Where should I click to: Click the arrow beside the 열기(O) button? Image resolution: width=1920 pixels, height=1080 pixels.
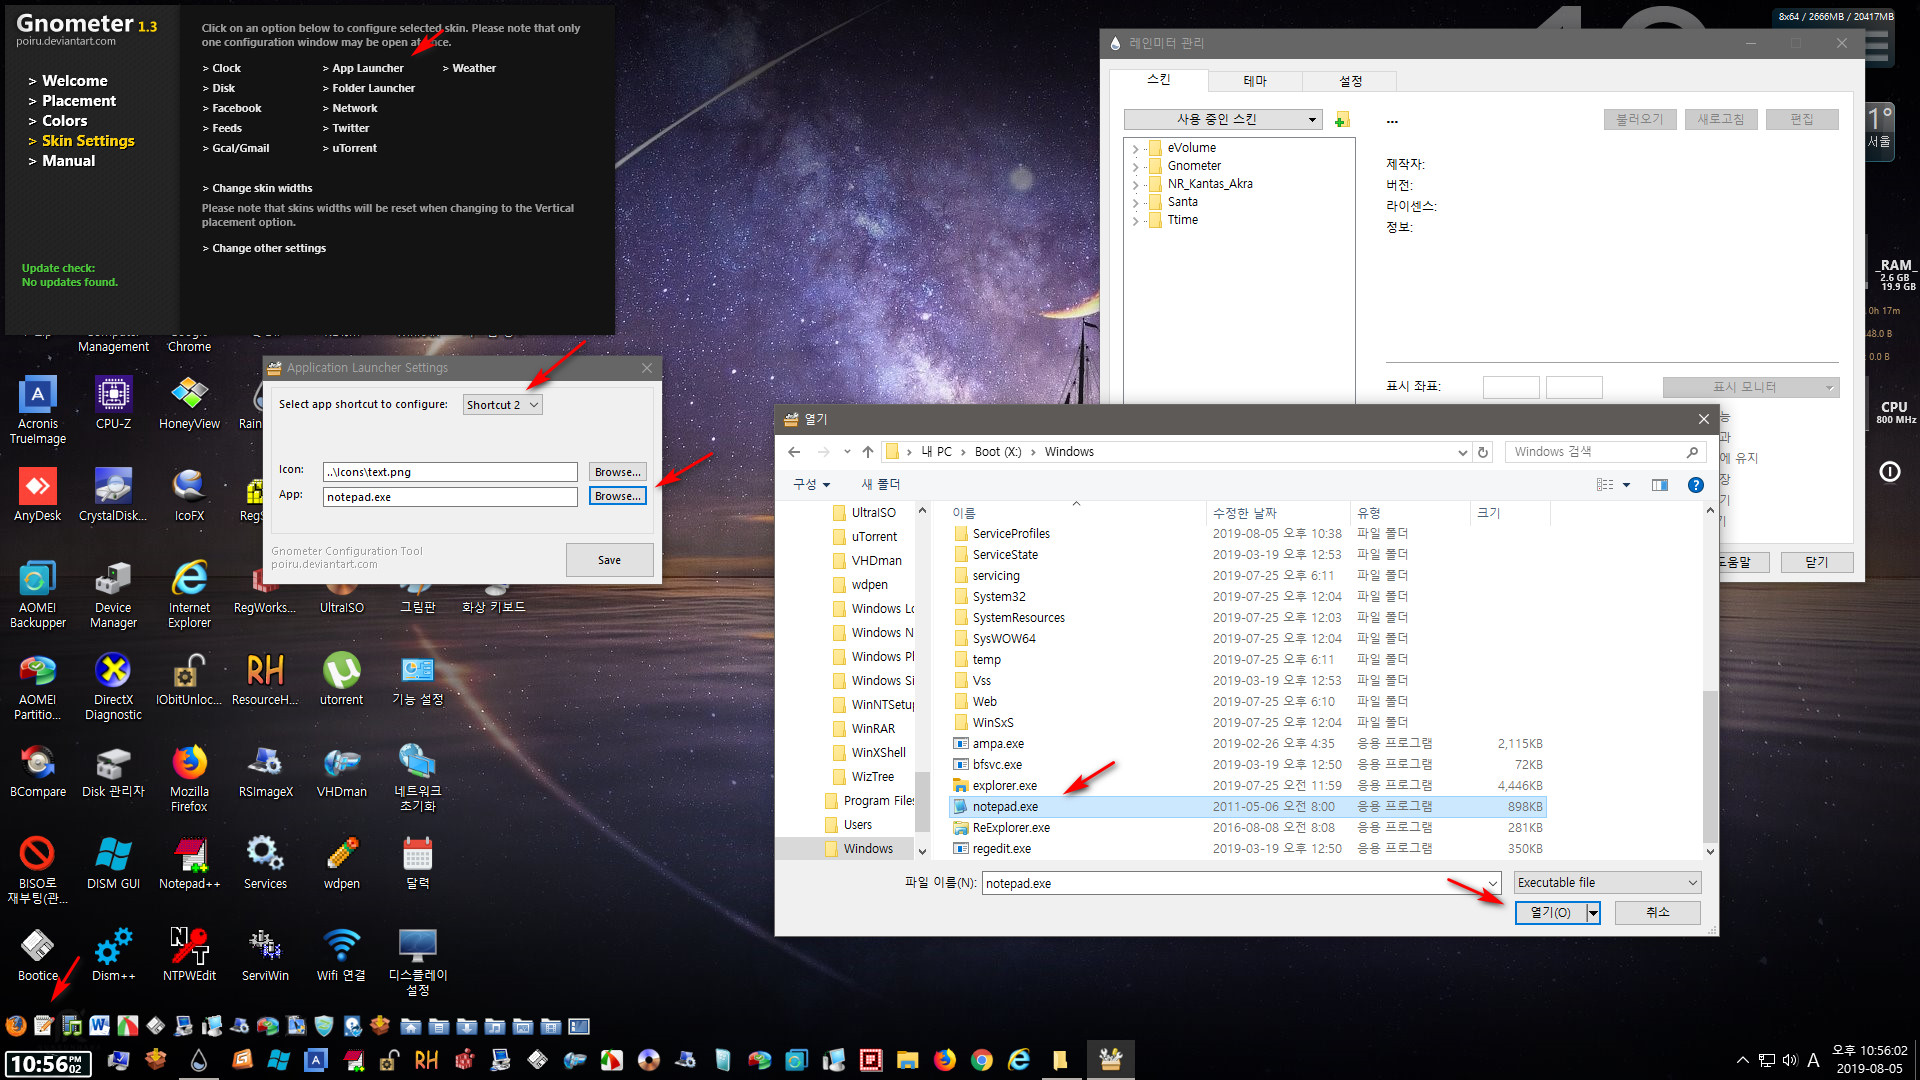1594,912
